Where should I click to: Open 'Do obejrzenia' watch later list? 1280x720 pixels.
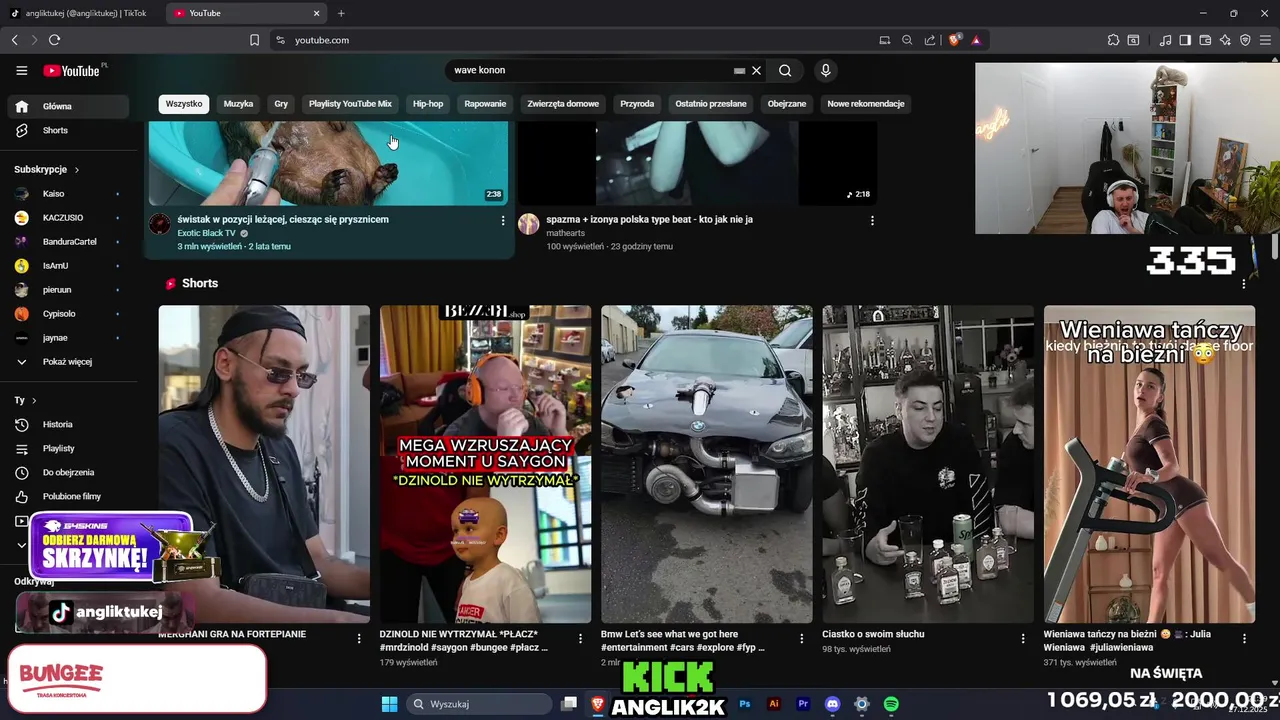(x=68, y=472)
